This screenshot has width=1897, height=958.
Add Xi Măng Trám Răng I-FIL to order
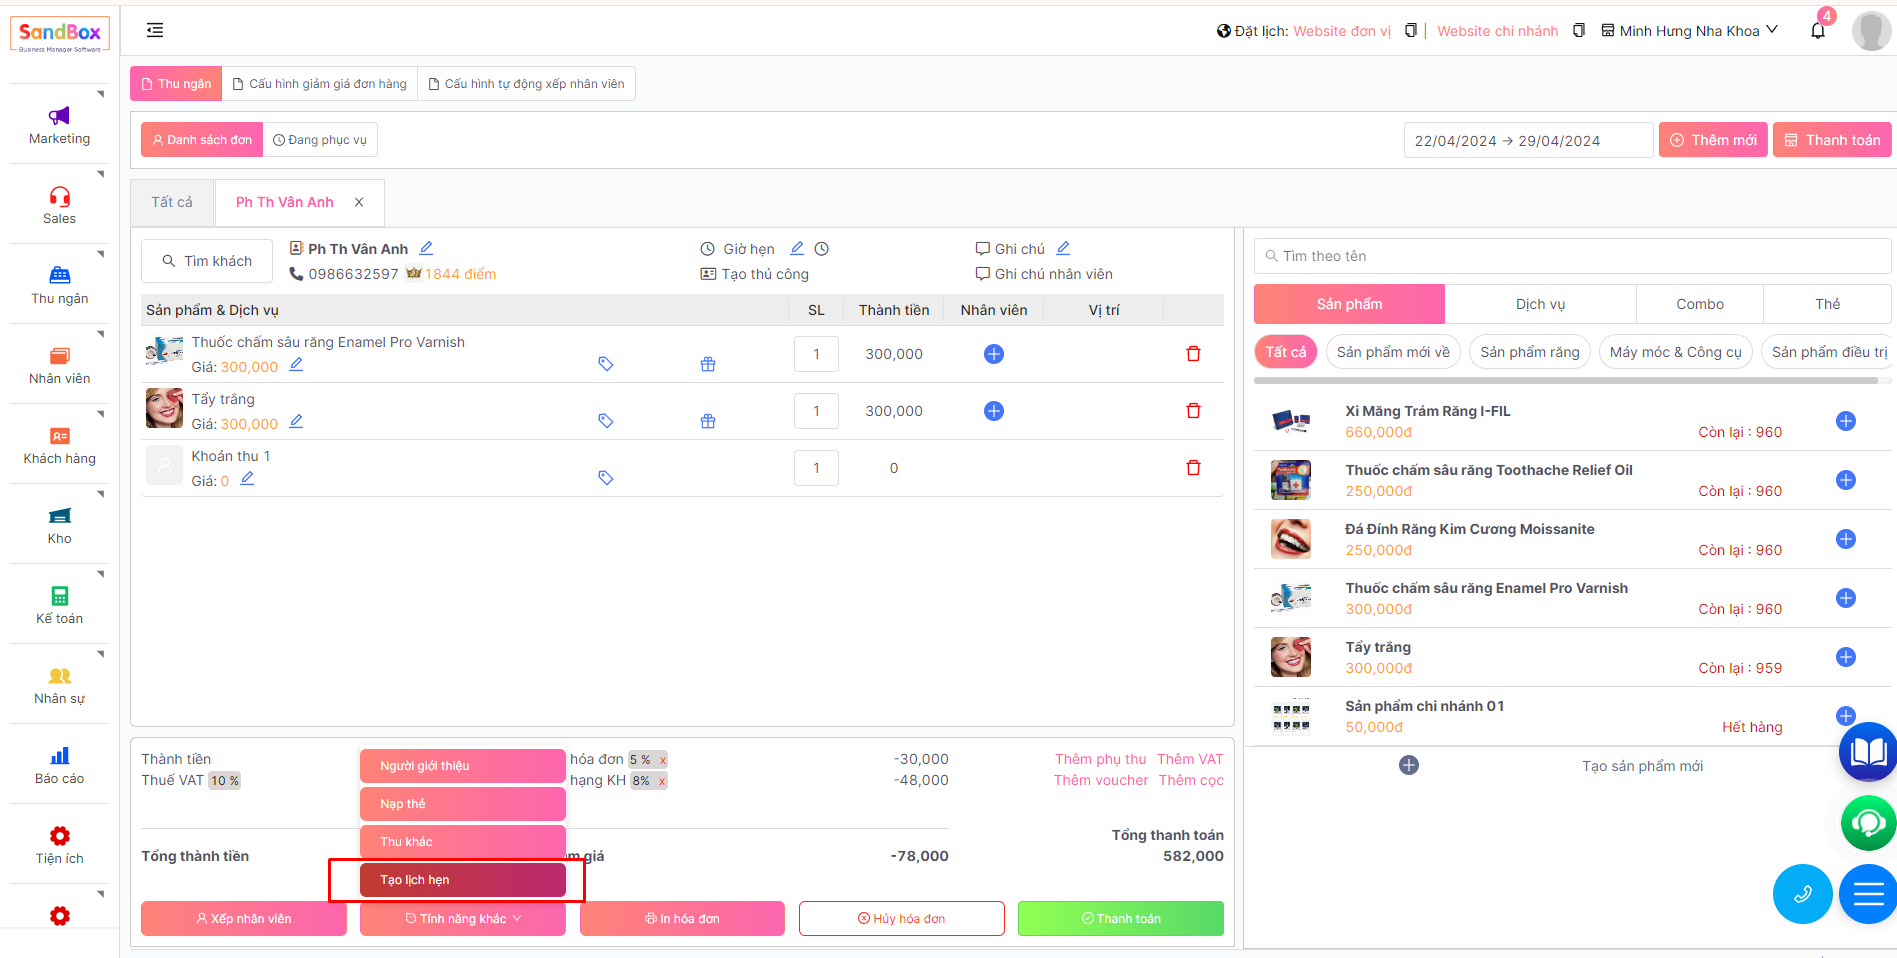tap(1845, 421)
